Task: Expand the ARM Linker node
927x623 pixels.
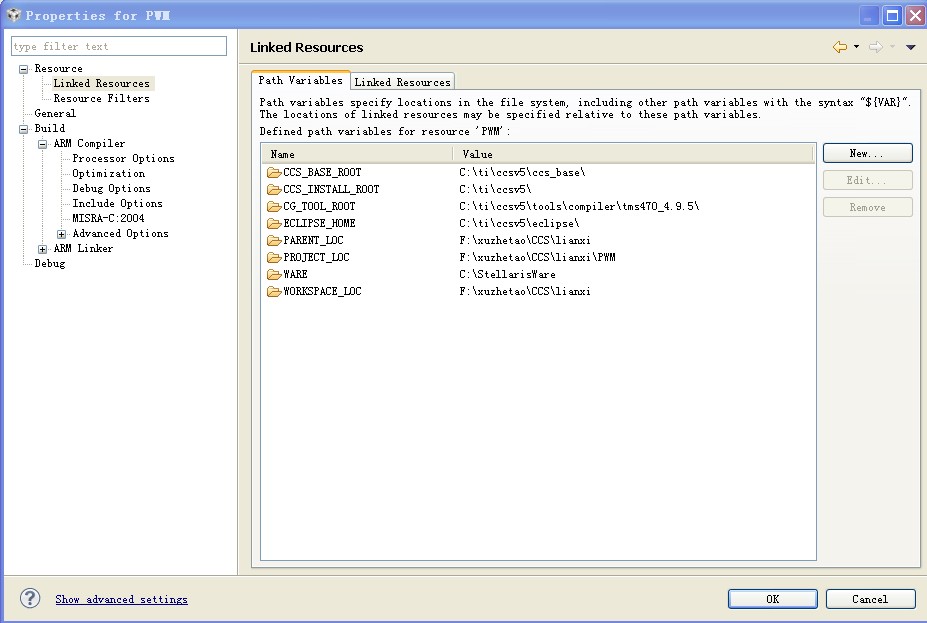Action: click(43, 249)
